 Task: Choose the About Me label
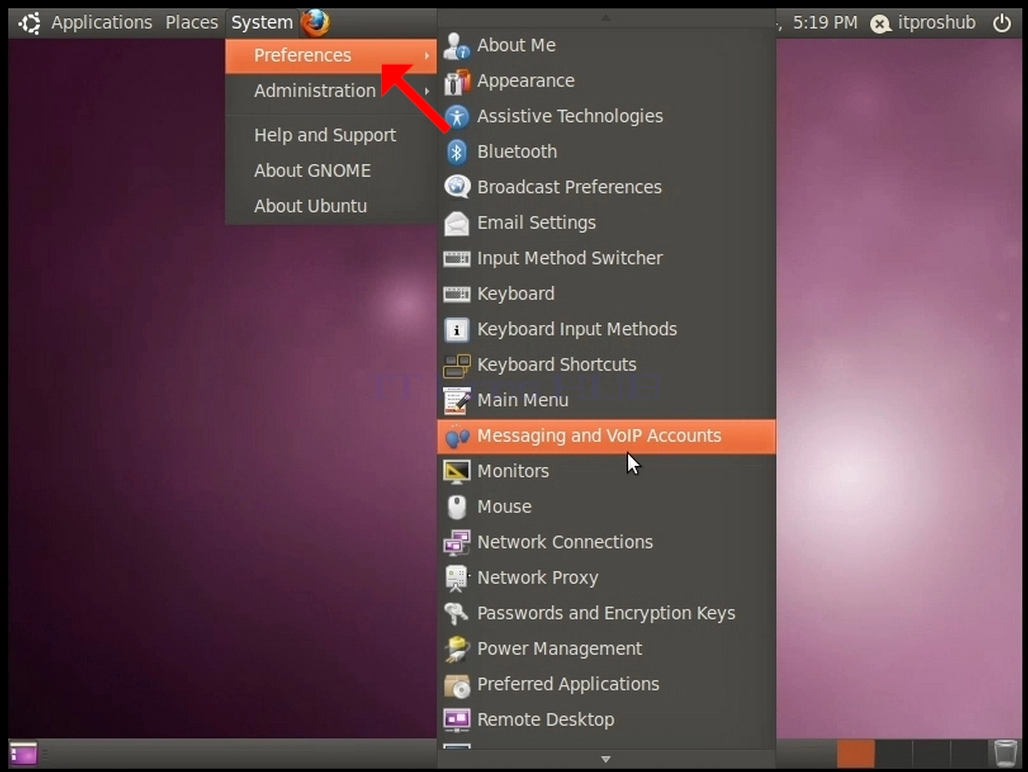(x=516, y=45)
